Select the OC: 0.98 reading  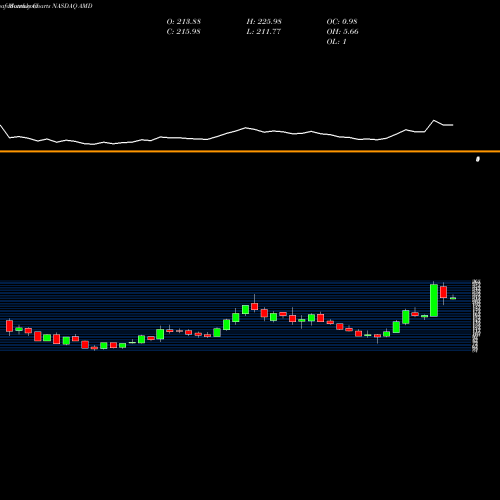click(342, 21)
